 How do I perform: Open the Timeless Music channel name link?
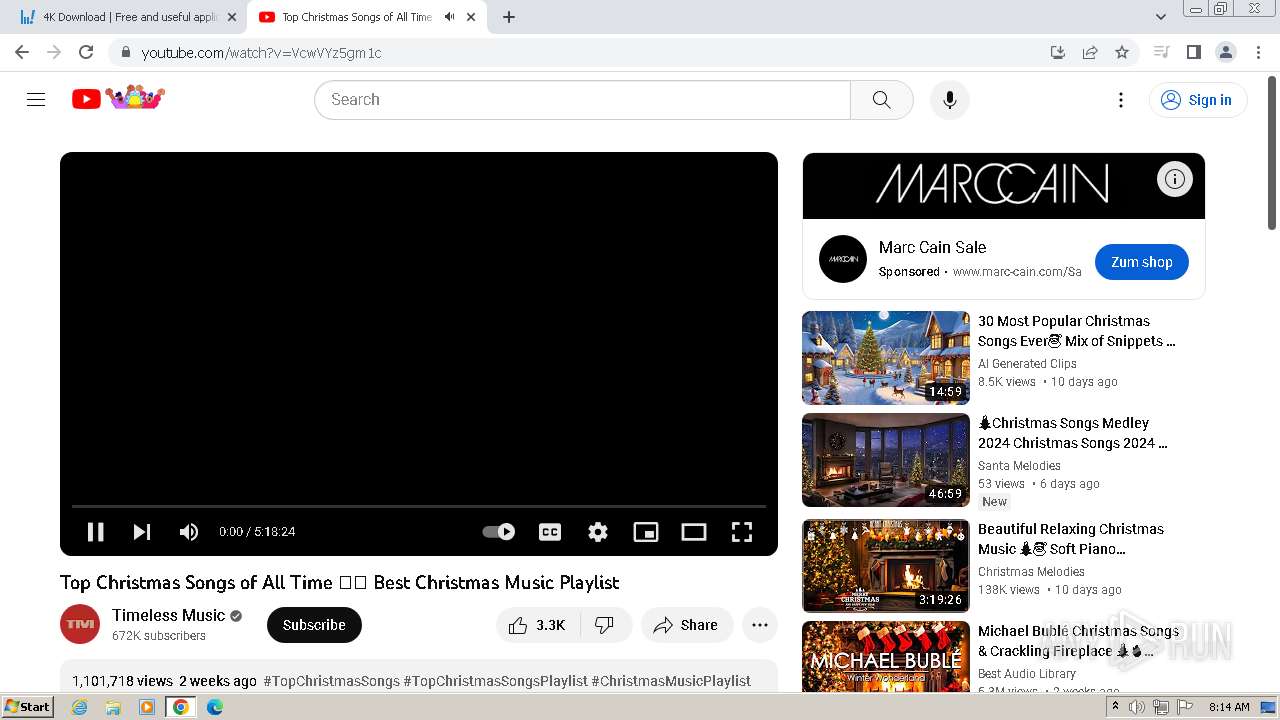[168, 615]
